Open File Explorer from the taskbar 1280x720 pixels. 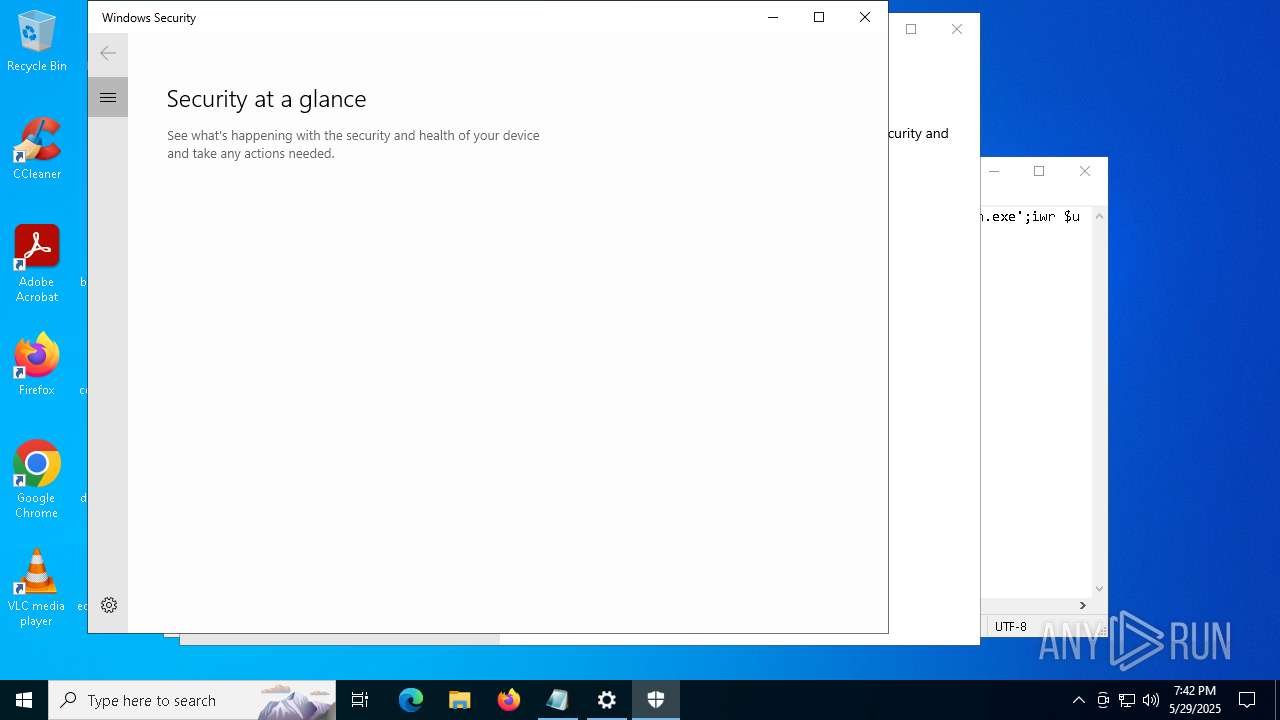coord(460,700)
